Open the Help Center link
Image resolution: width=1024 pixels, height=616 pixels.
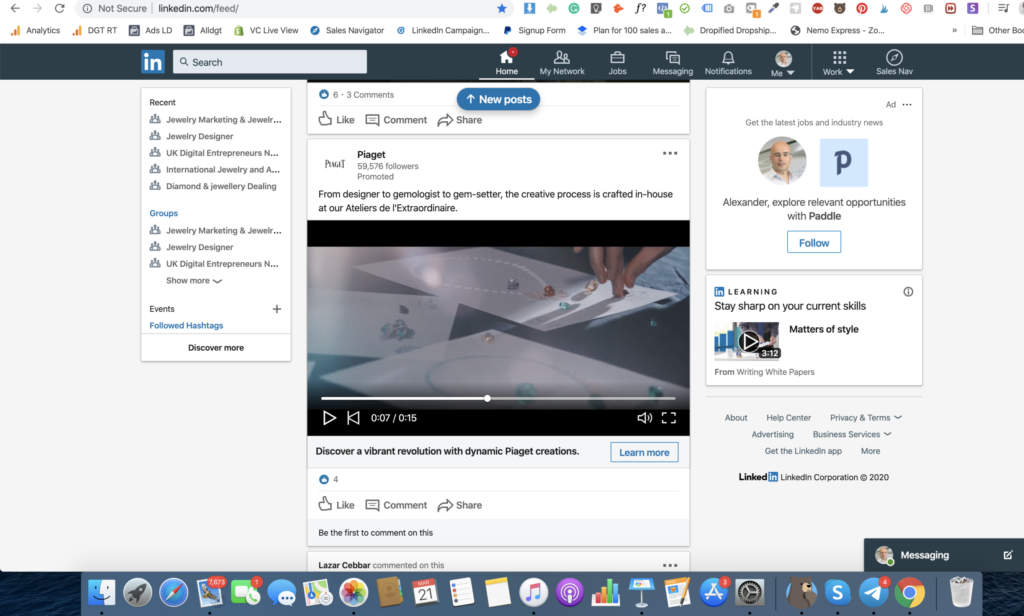pos(788,417)
